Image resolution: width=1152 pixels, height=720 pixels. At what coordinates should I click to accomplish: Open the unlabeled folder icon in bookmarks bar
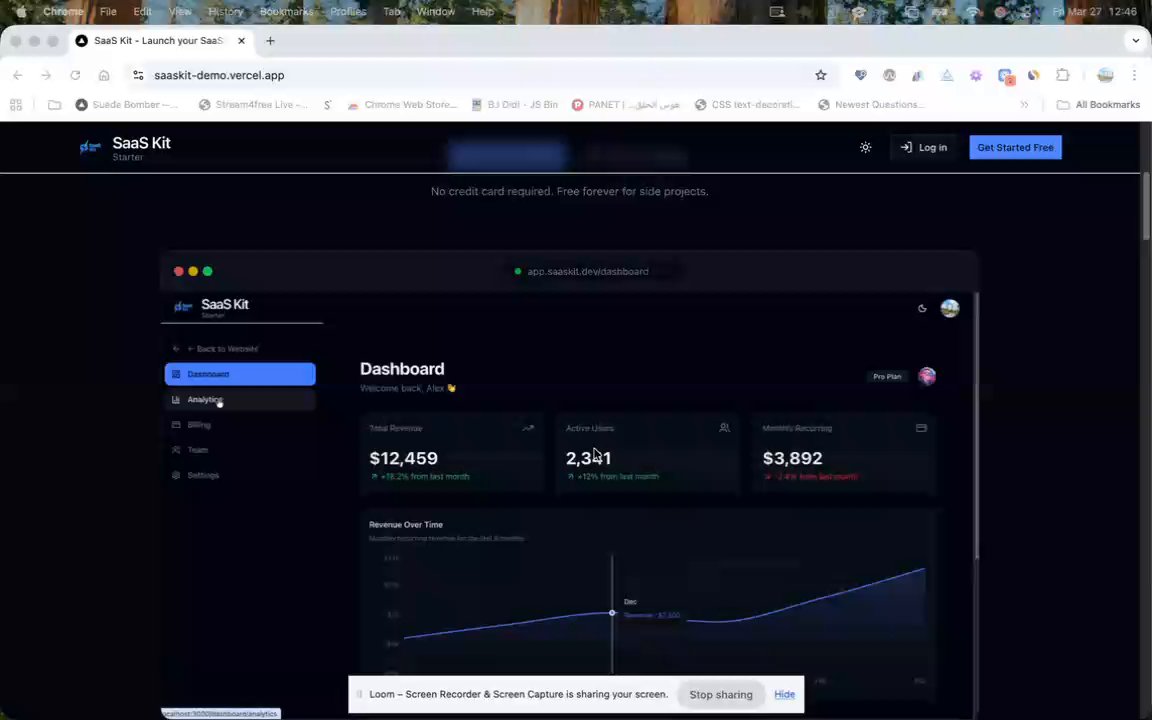pyautogui.click(x=54, y=105)
